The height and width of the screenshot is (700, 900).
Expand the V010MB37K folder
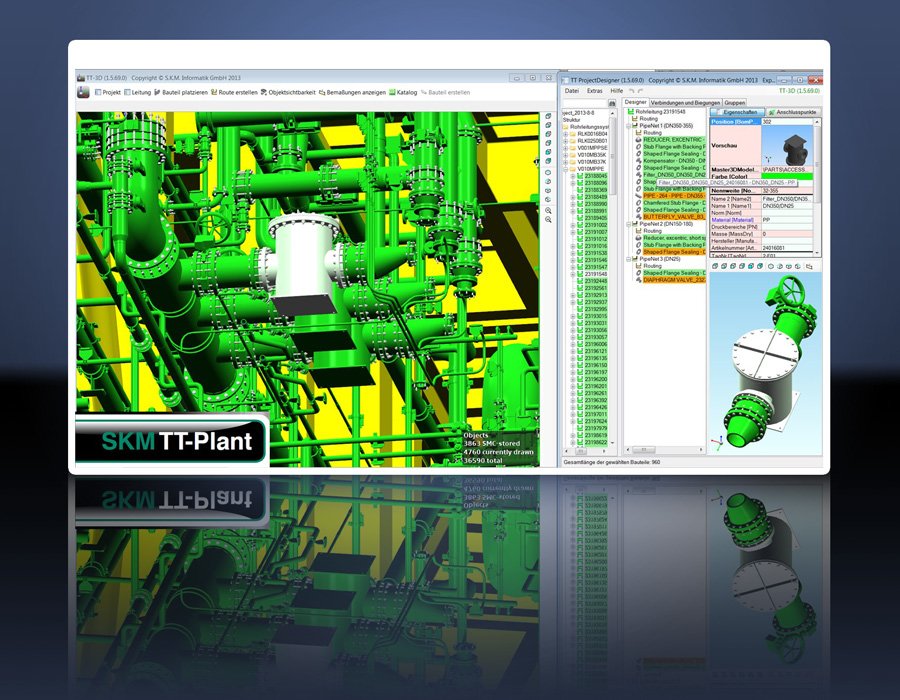pos(565,162)
